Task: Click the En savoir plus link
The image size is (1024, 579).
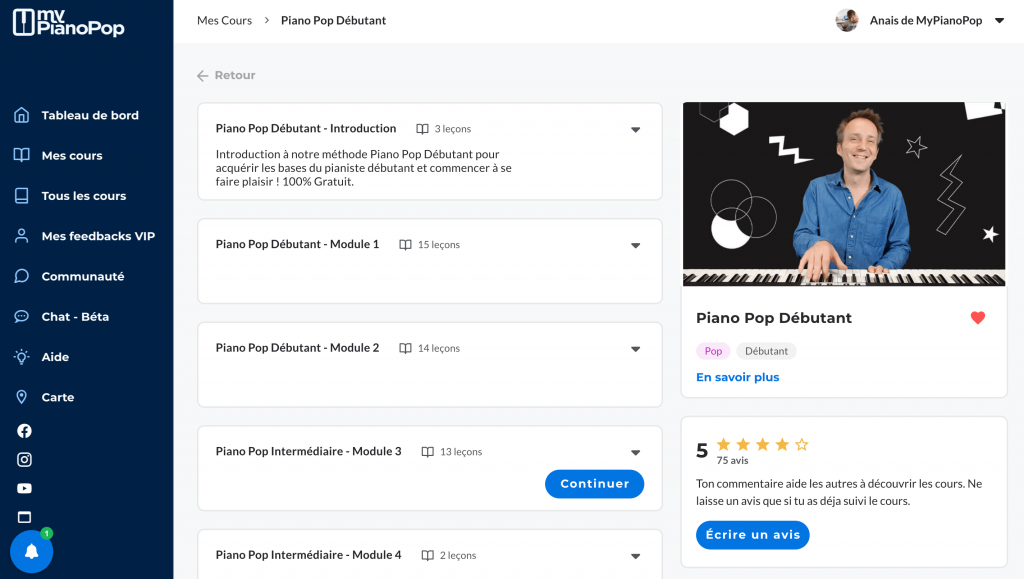Action: click(737, 377)
